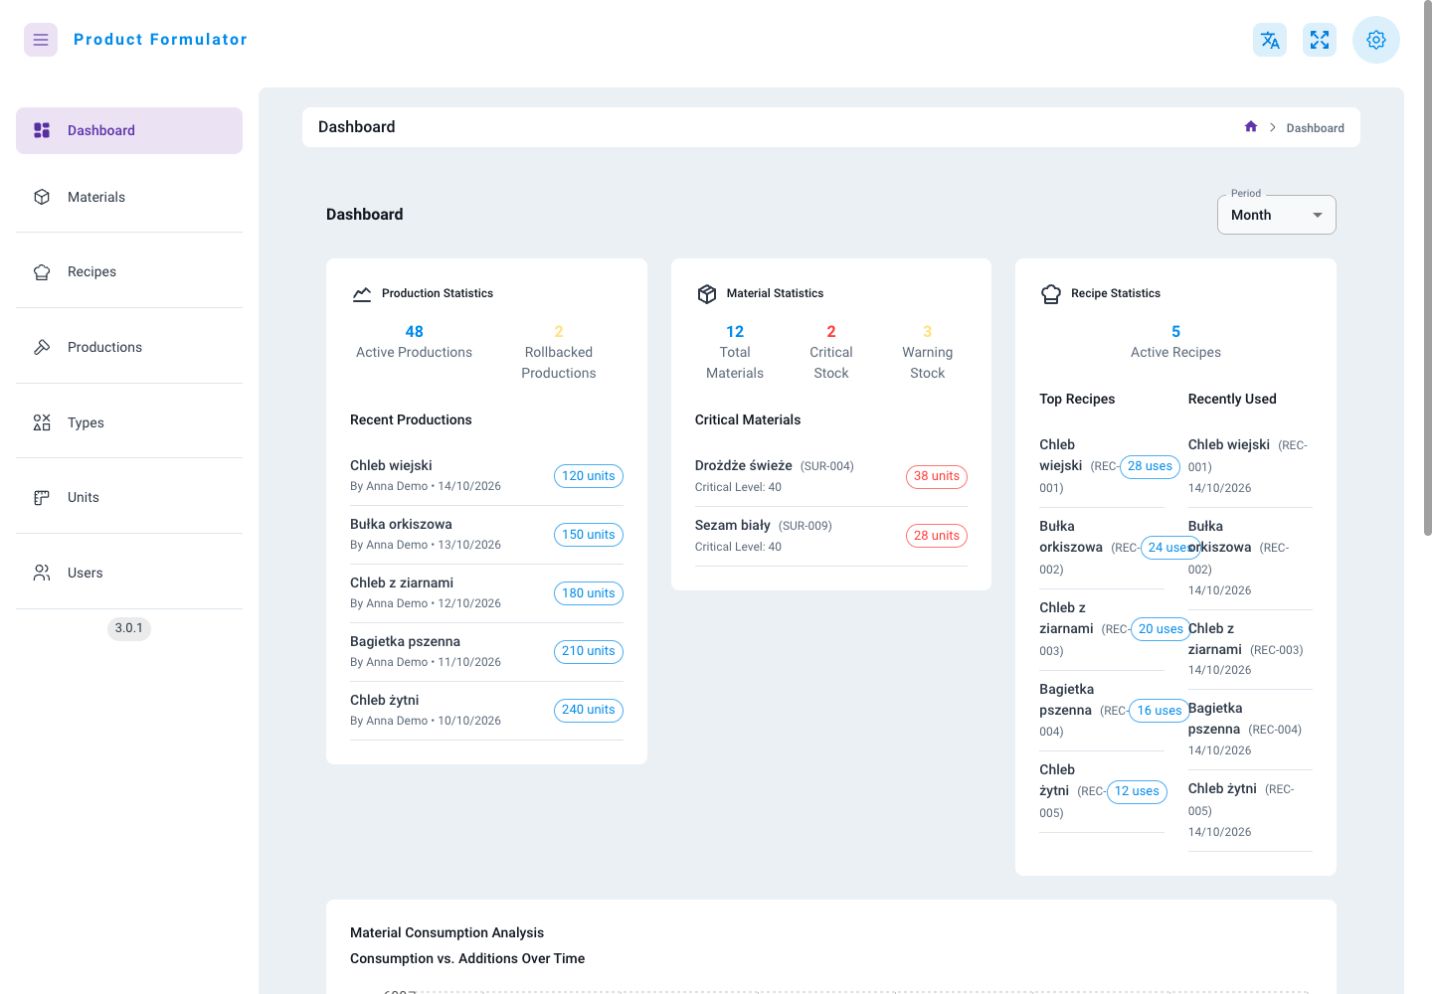Click the 38 units critical badge
The width and height of the screenshot is (1432, 994).
pos(936,476)
